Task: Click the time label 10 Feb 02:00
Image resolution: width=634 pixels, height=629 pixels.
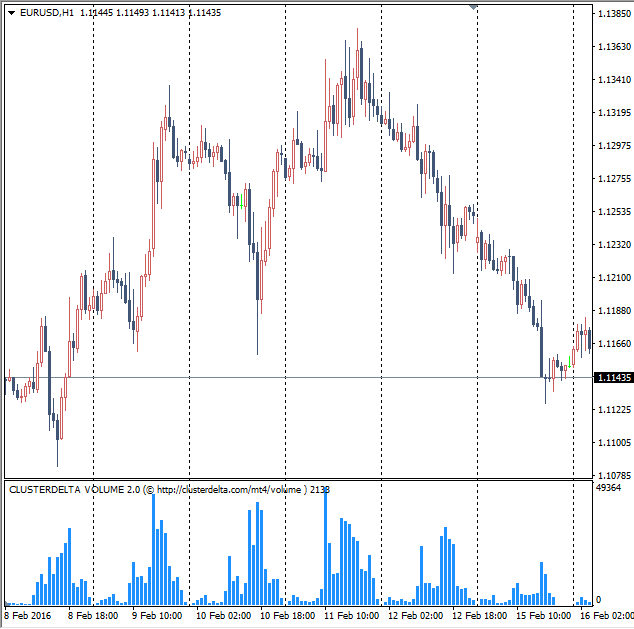Action: coord(224,616)
